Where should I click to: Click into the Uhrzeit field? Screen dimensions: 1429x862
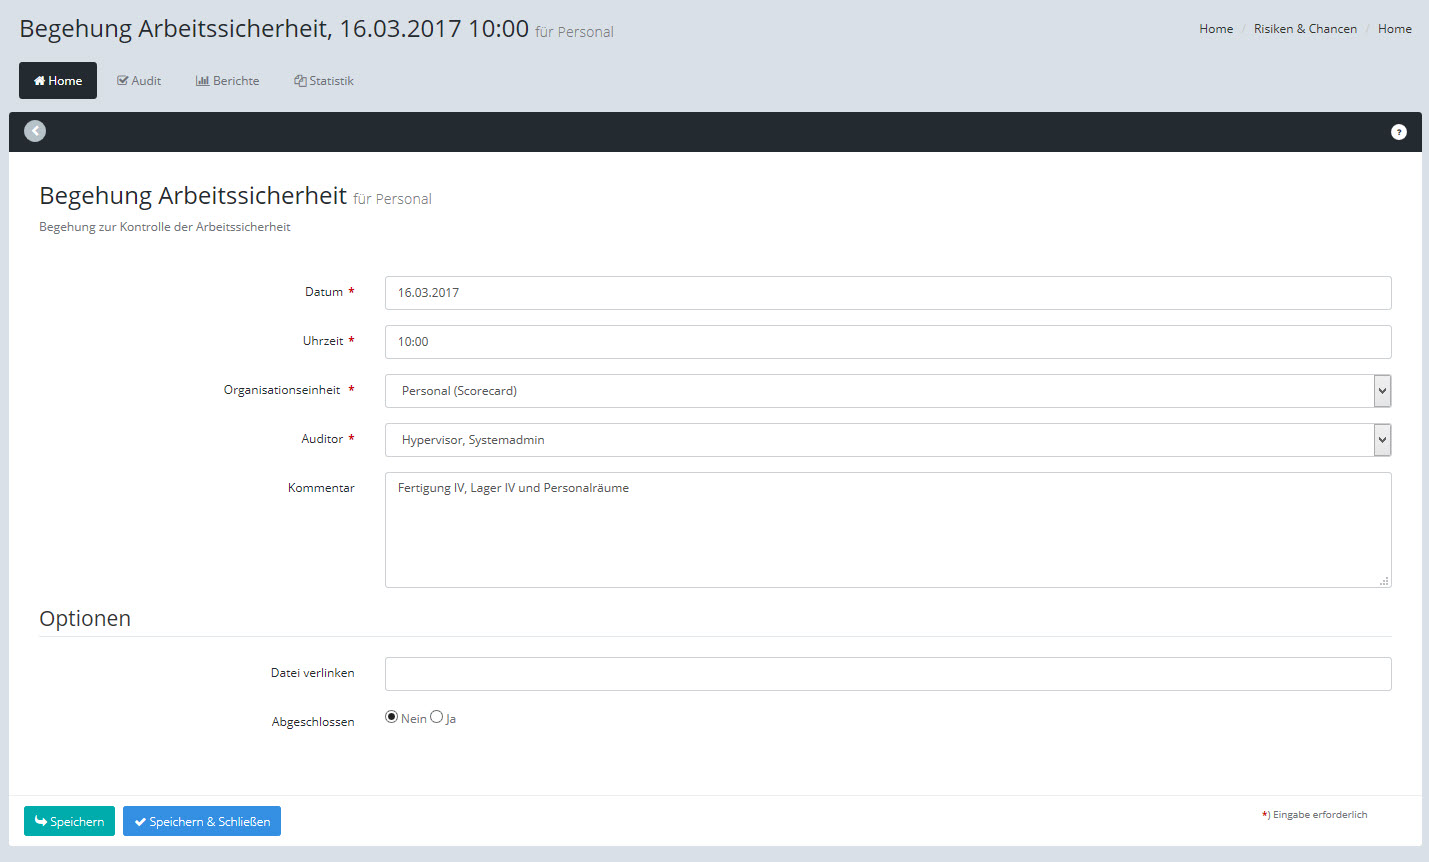(887, 342)
